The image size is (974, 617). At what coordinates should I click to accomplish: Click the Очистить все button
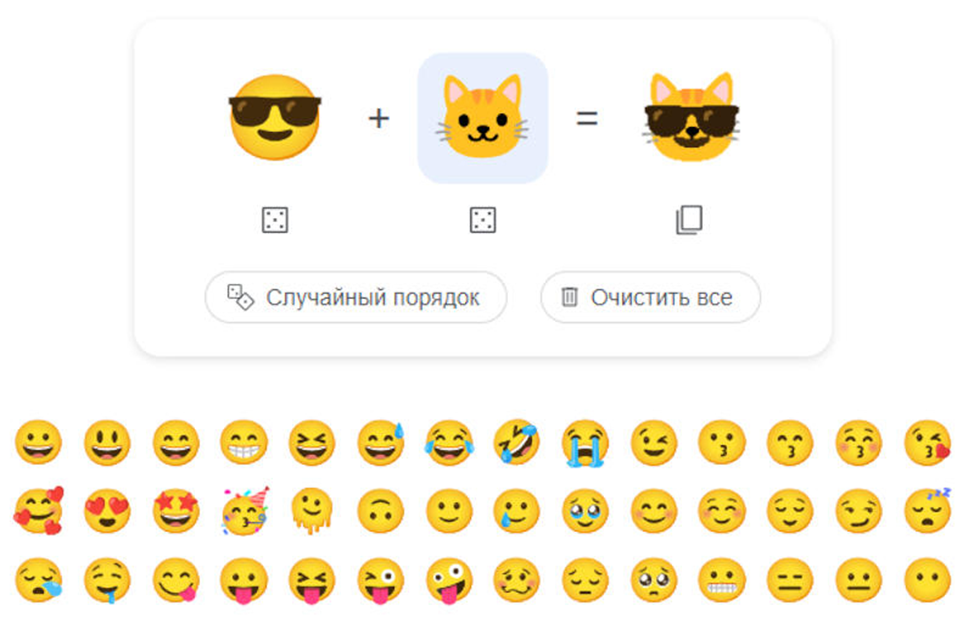tap(650, 297)
